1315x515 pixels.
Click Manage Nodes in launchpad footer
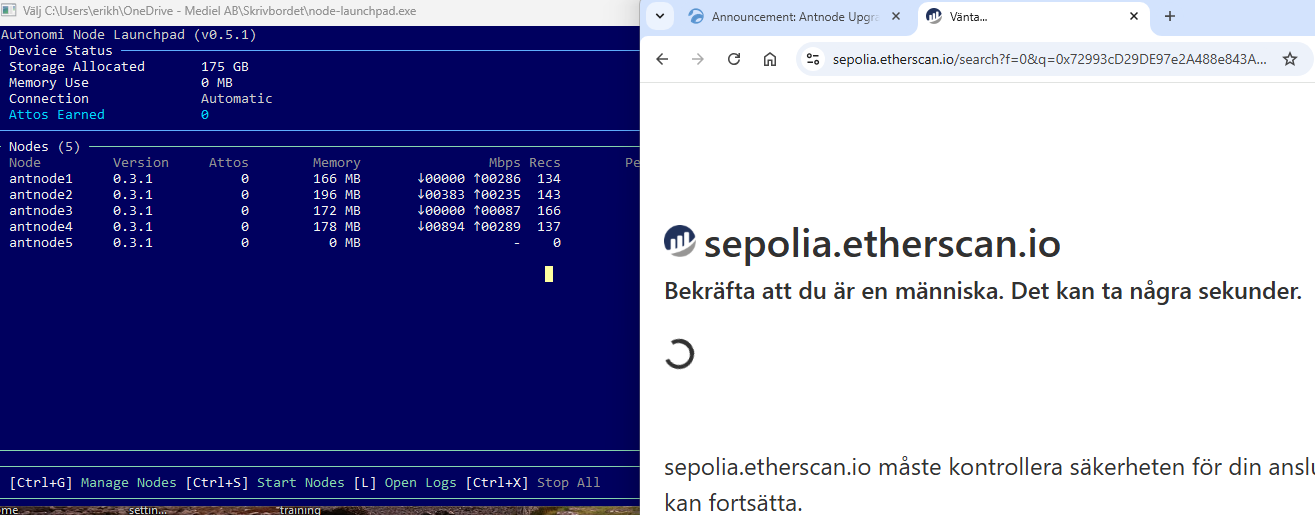point(129,482)
